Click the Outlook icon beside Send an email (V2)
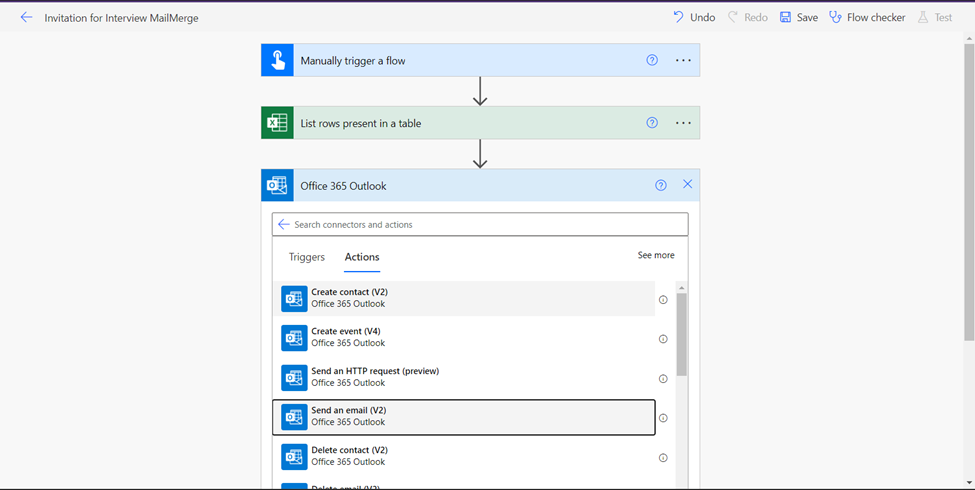Viewport: 975px width, 490px height. point(294,417)
